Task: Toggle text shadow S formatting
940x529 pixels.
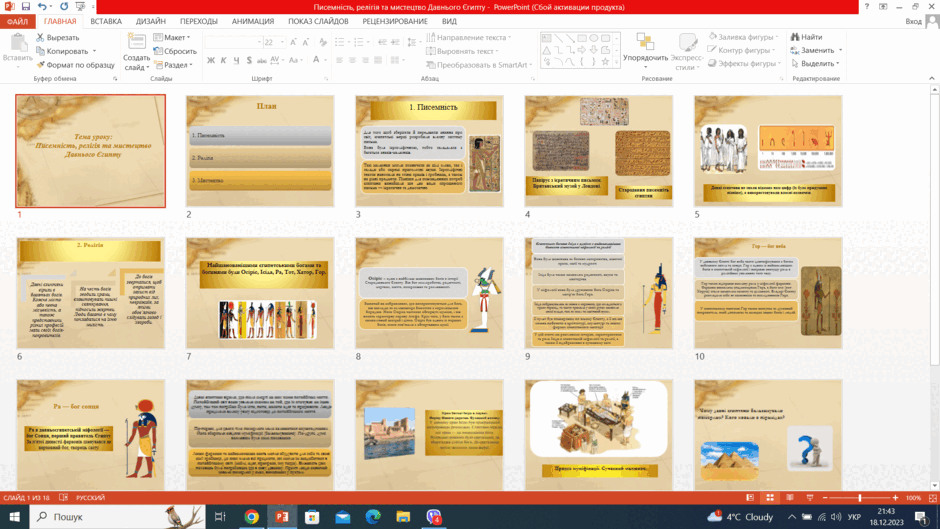Action: tap(249, 60)
